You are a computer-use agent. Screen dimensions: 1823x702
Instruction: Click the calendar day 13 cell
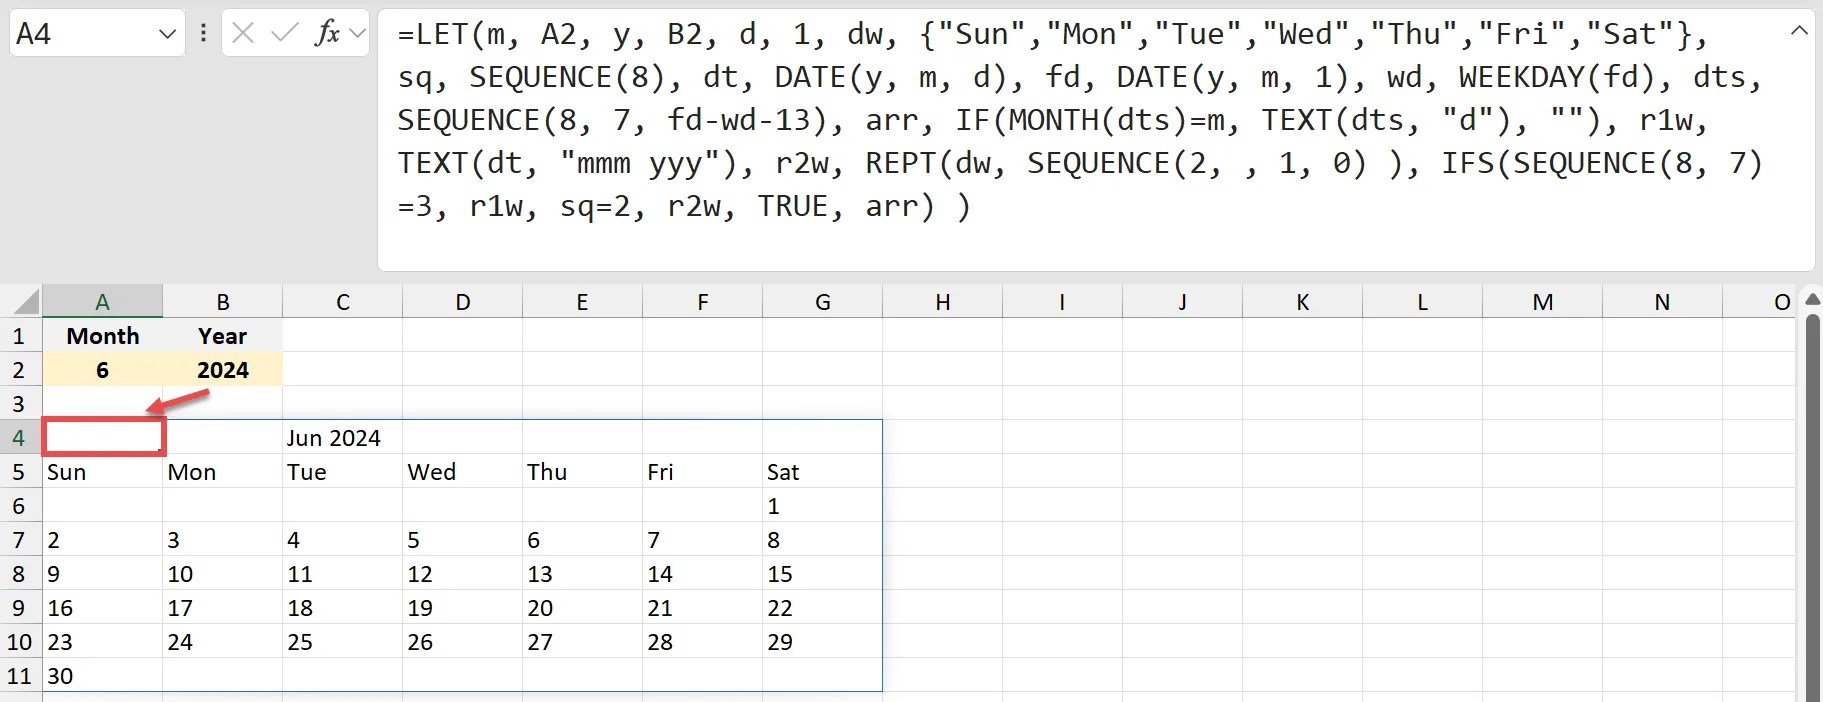coord(582,574)
